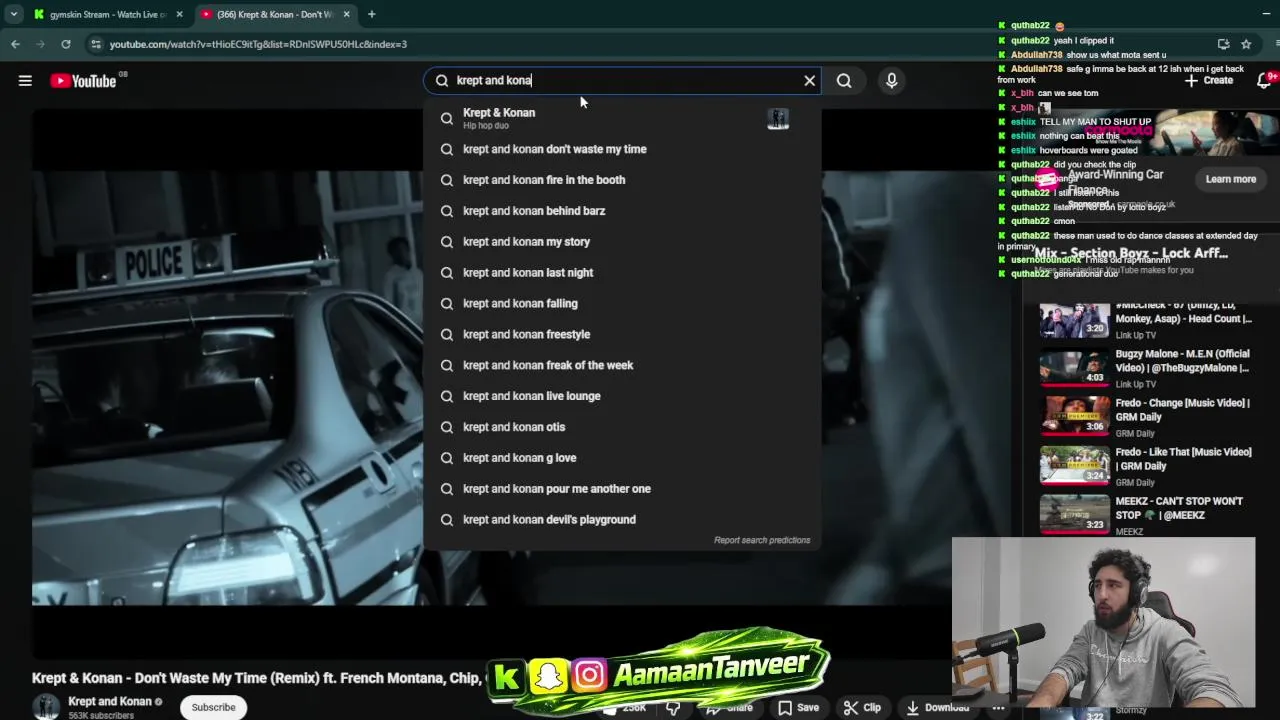Select krept and konan otis suggestion
Viewport: 1280px width, 720px height.
[x=621, y=427]
